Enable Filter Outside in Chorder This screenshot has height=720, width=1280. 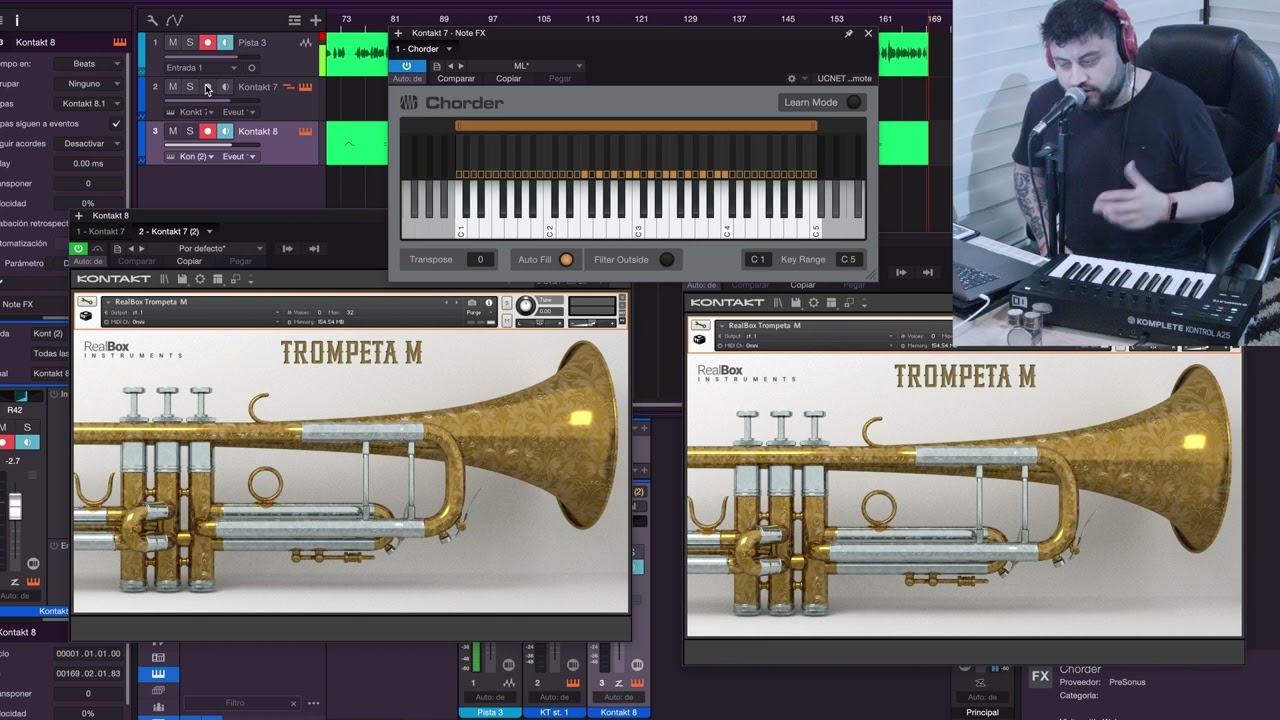click(667, 260)
